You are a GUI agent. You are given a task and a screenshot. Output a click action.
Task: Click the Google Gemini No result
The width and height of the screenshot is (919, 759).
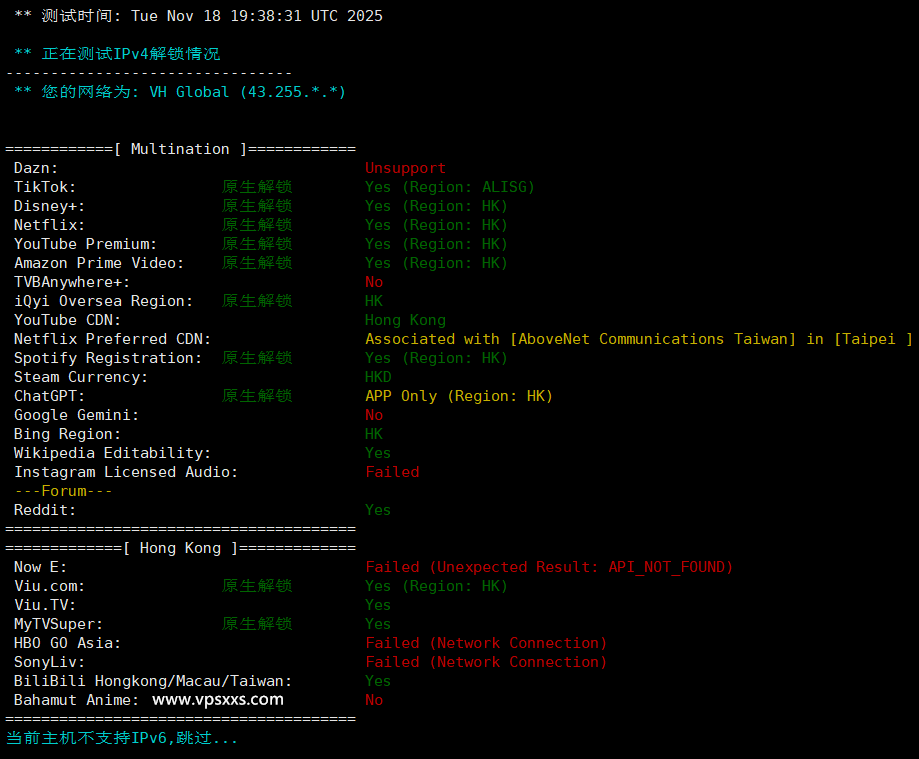[374, 415]
